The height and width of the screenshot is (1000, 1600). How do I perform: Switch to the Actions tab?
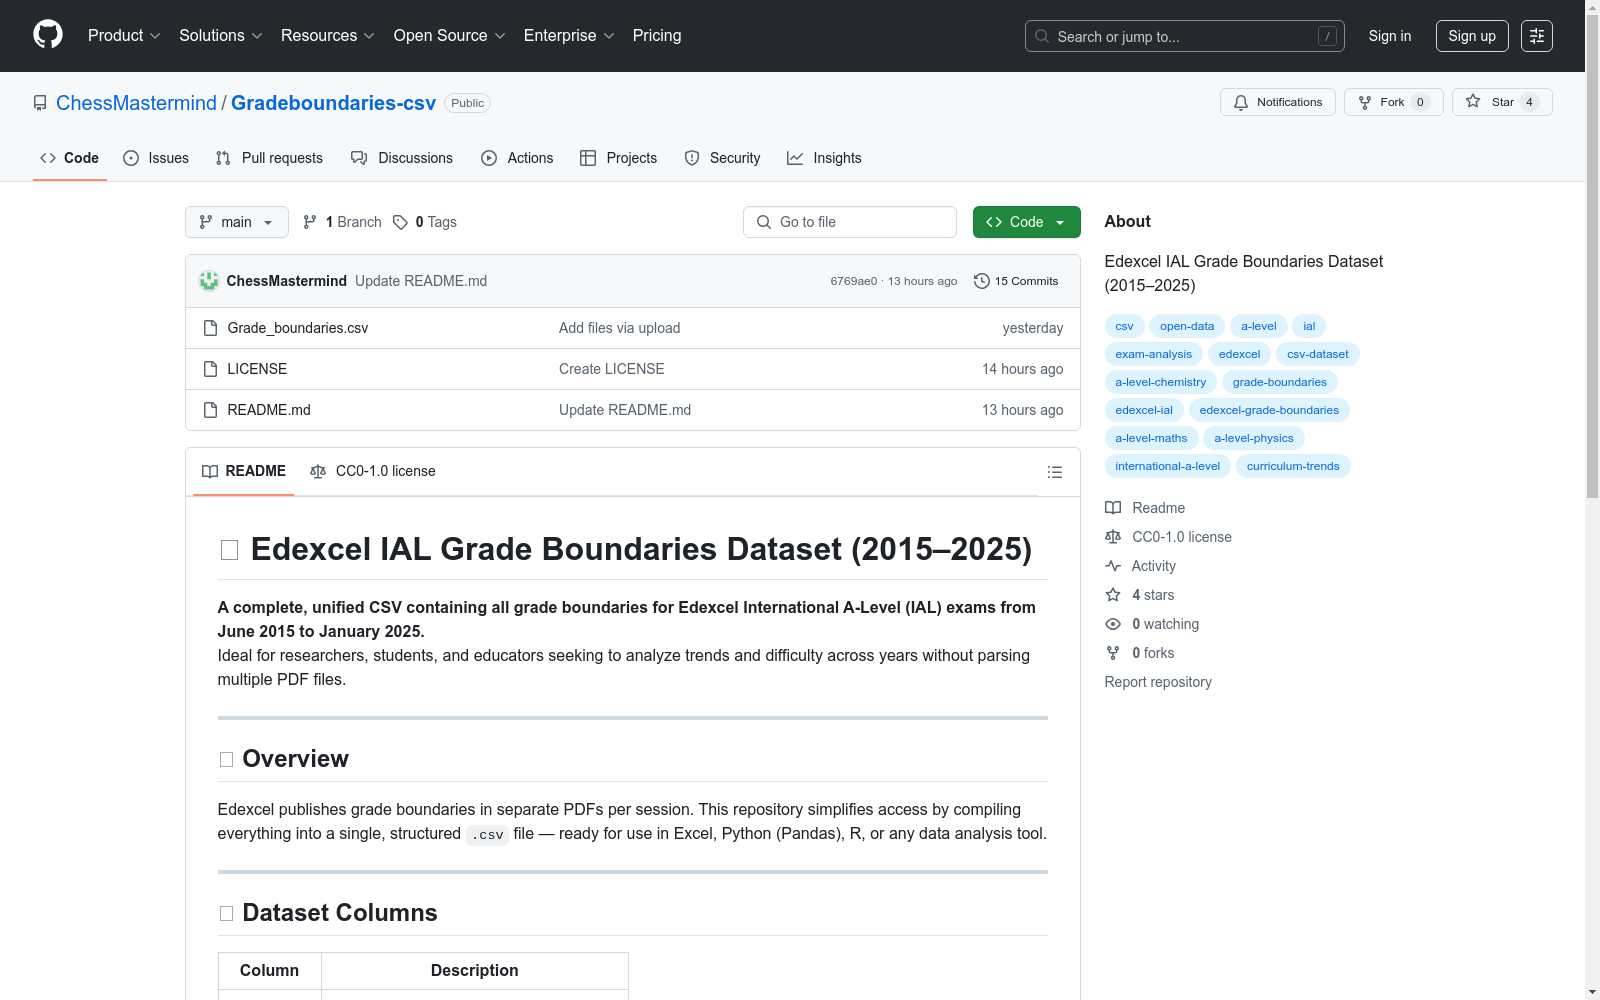pos(517,158)
